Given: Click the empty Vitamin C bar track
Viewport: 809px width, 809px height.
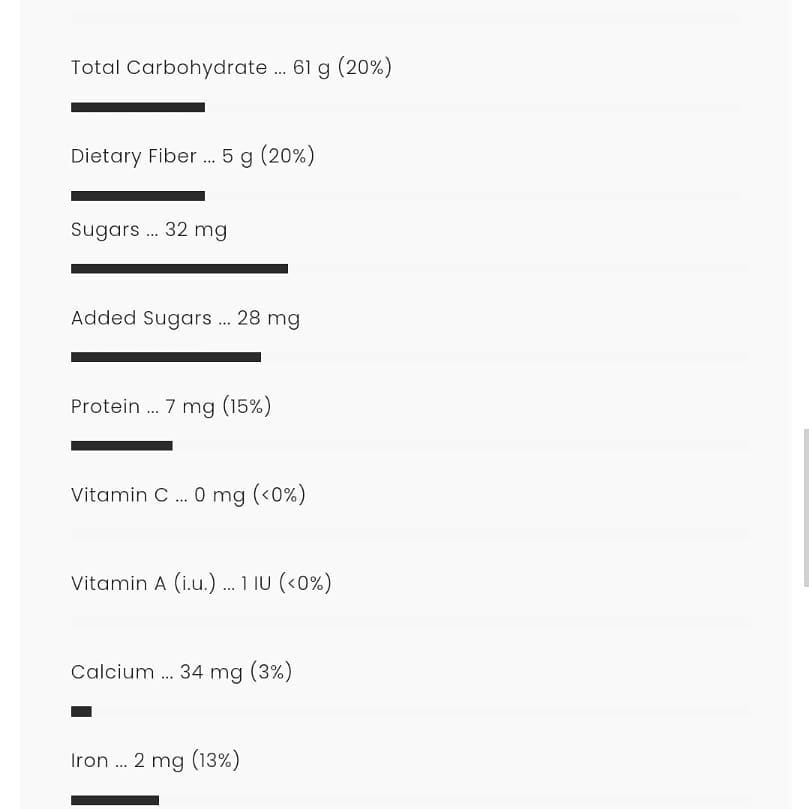Looking at the screenshot, I should point(409,534).
